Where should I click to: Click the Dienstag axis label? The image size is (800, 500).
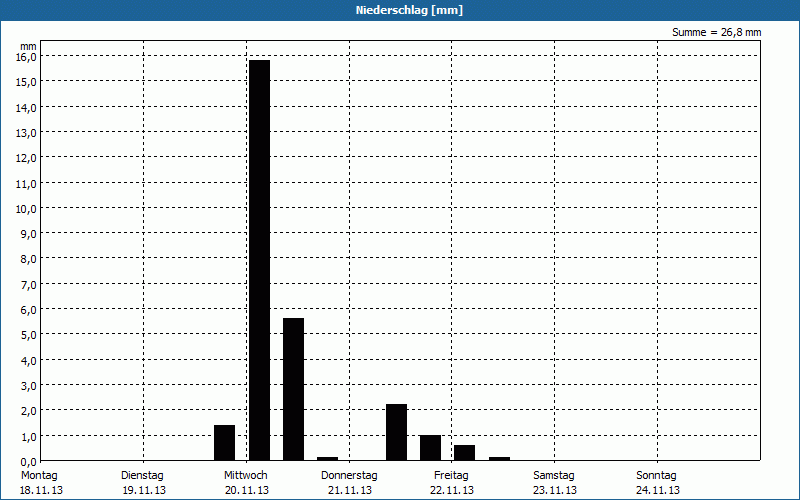pos(142,476)
